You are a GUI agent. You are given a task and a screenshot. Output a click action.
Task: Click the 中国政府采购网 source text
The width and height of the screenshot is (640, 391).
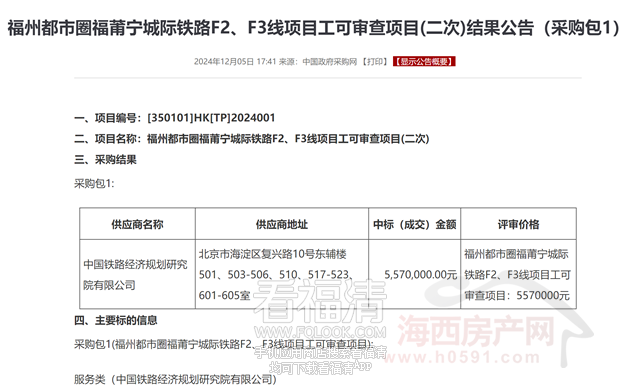coord(329,62)
